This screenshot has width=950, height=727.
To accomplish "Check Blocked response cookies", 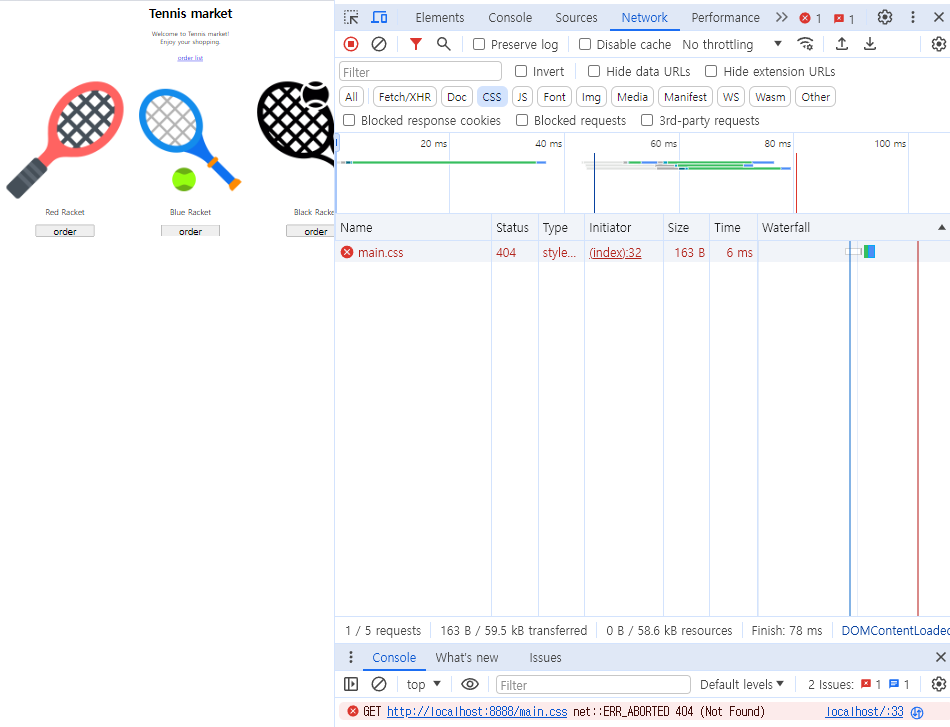I will 349,121.
